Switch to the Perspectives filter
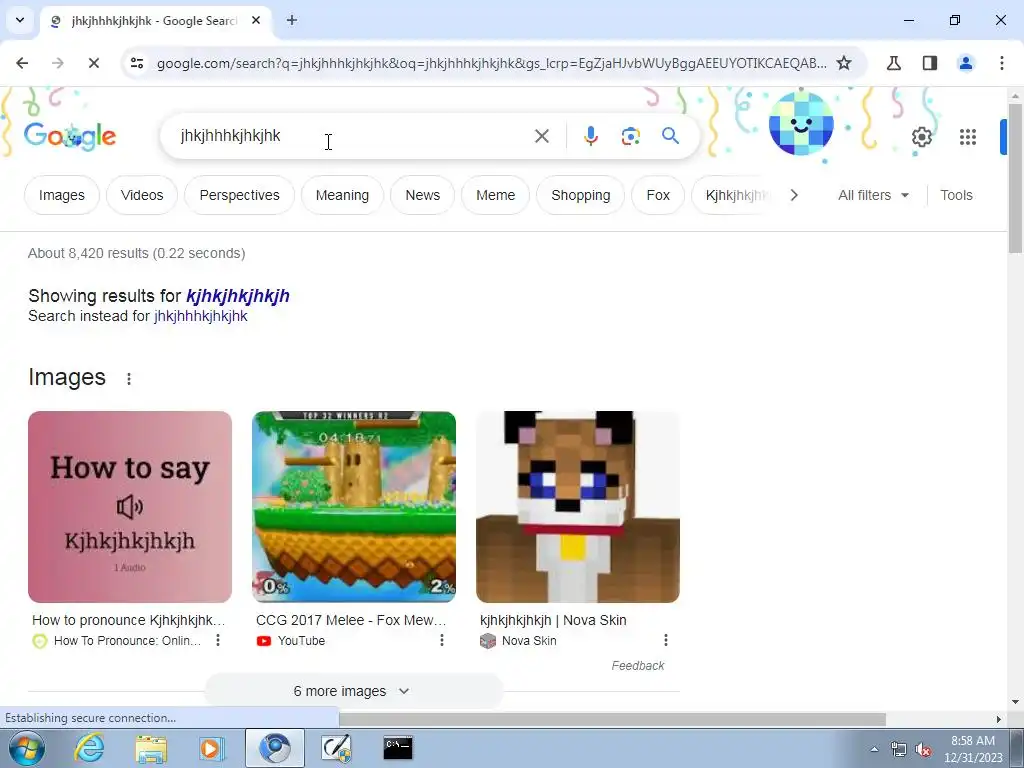The height and width of the screenshot is (768, 1024). (239, 195)
